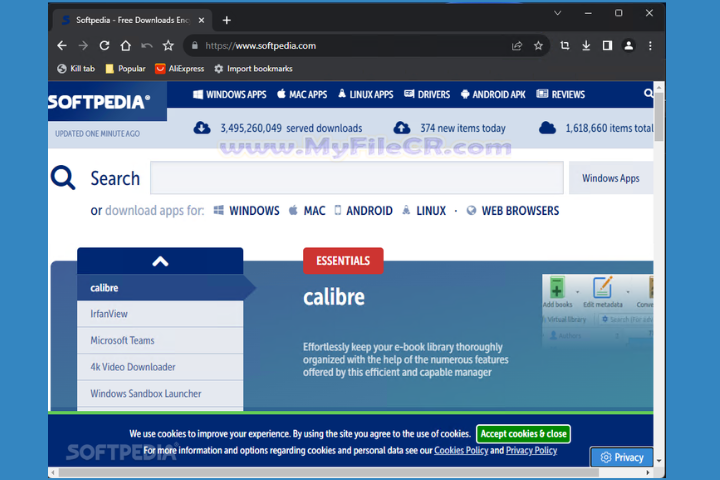Open the Mac Apps menu
The width and height of the screenshot is (720, 480).
pyautogui.click(x=302, y=95)
